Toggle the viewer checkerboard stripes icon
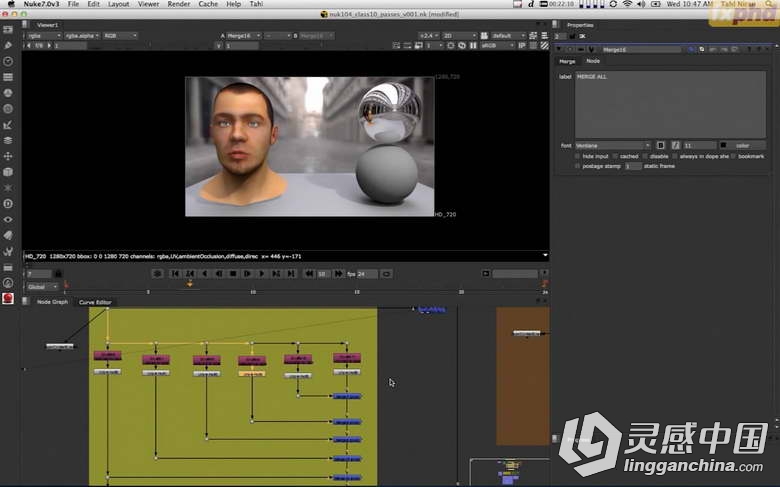The width and height of the screenshot is (780, 487). point(545,45)
